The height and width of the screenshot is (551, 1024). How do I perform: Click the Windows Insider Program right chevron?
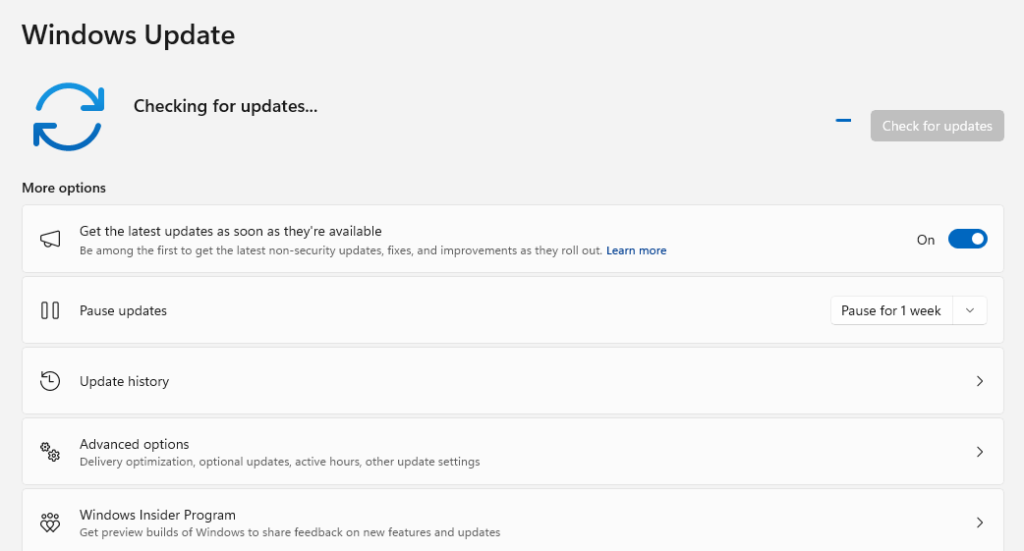[979, 523]
